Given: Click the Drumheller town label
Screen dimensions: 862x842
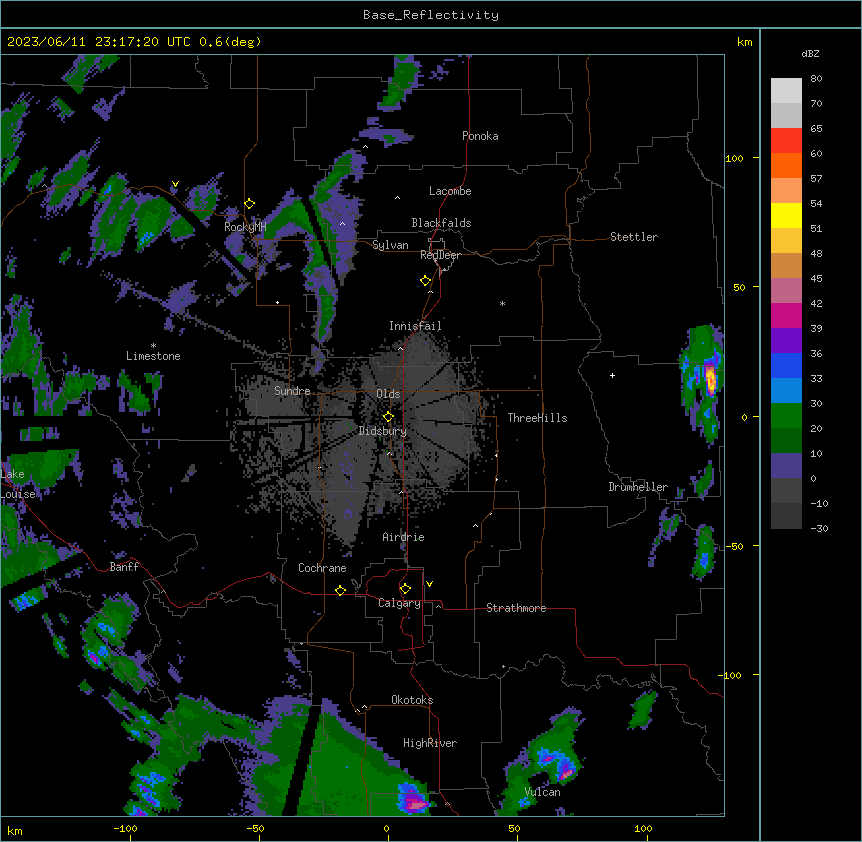Looking at the screenshot, I should click(x=638, y=487).
